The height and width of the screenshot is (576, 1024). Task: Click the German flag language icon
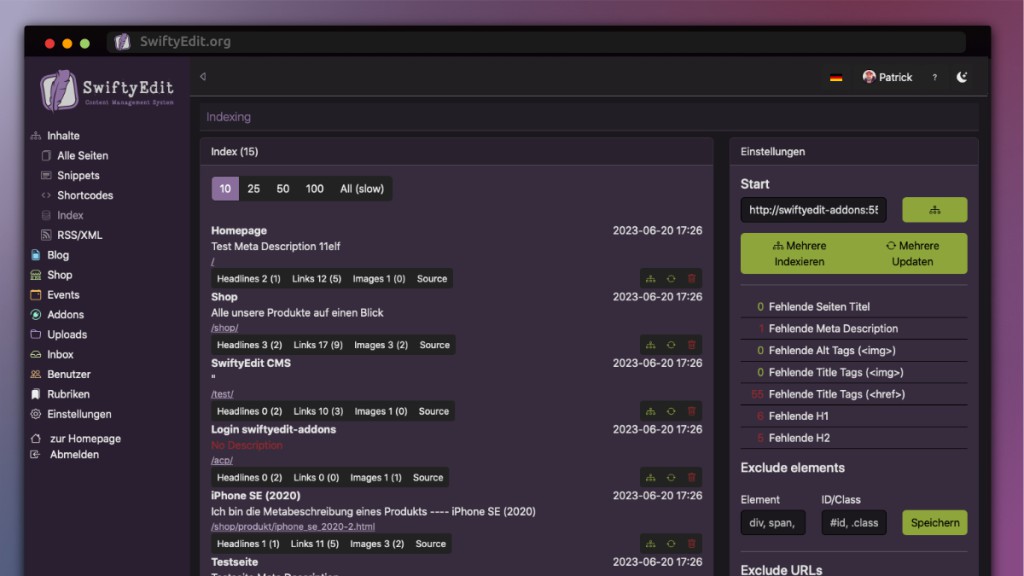836,78
